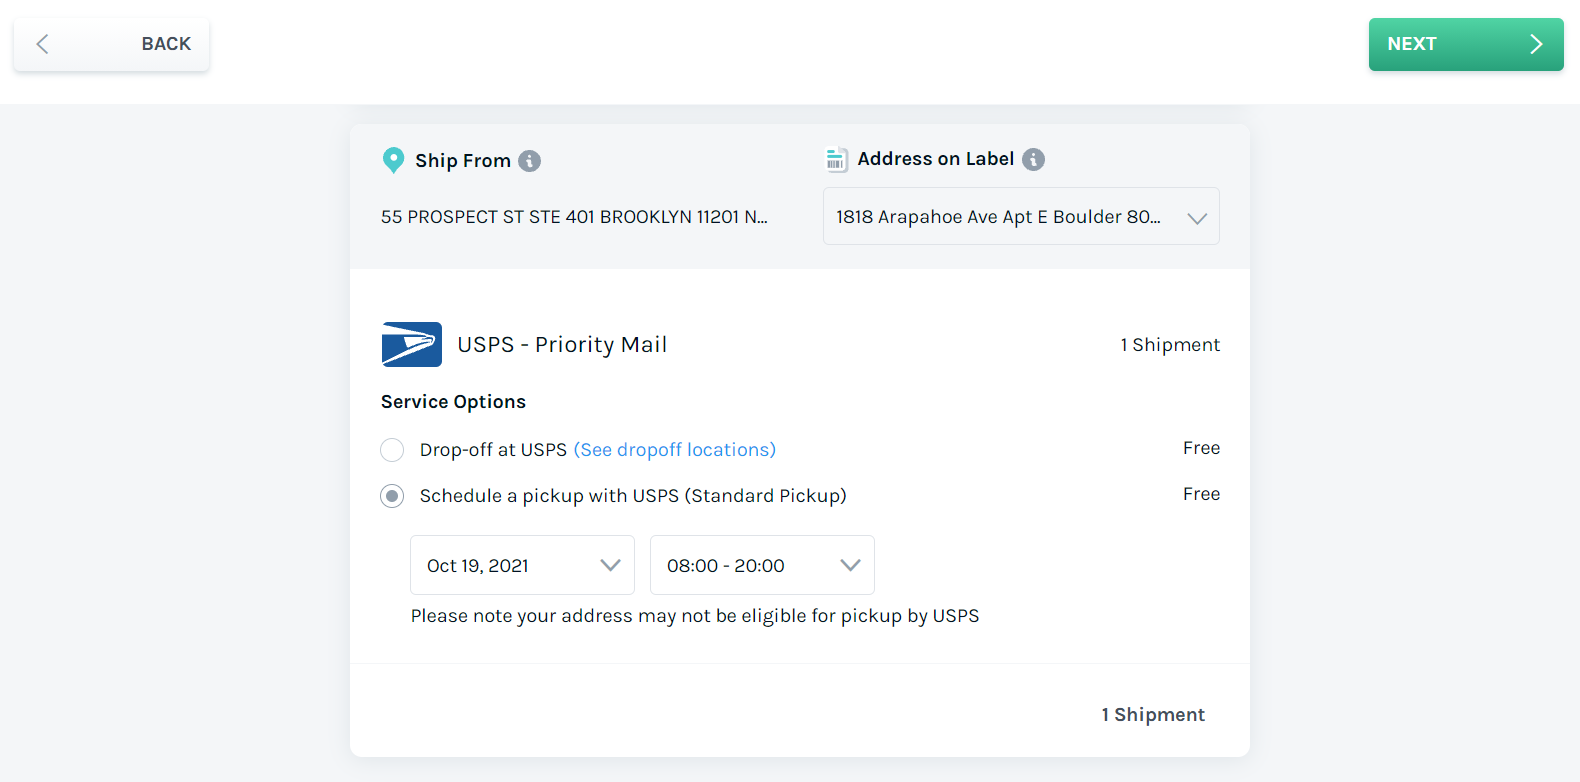1580x782 pixels.
Task: Click the USPS - Priority Mail heading
Action: coord(562,345)
